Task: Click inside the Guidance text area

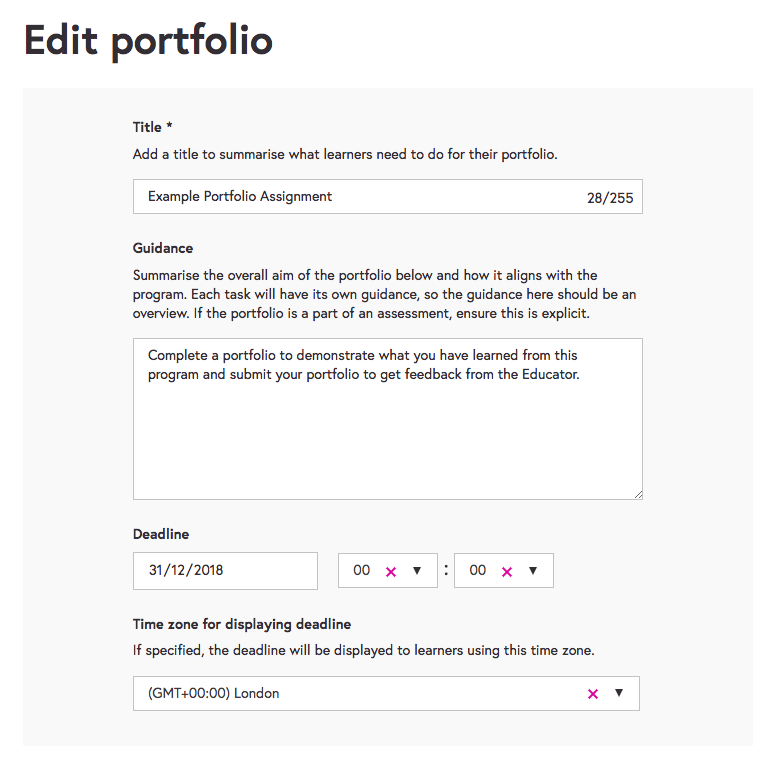Action: (x=387, y=430)
